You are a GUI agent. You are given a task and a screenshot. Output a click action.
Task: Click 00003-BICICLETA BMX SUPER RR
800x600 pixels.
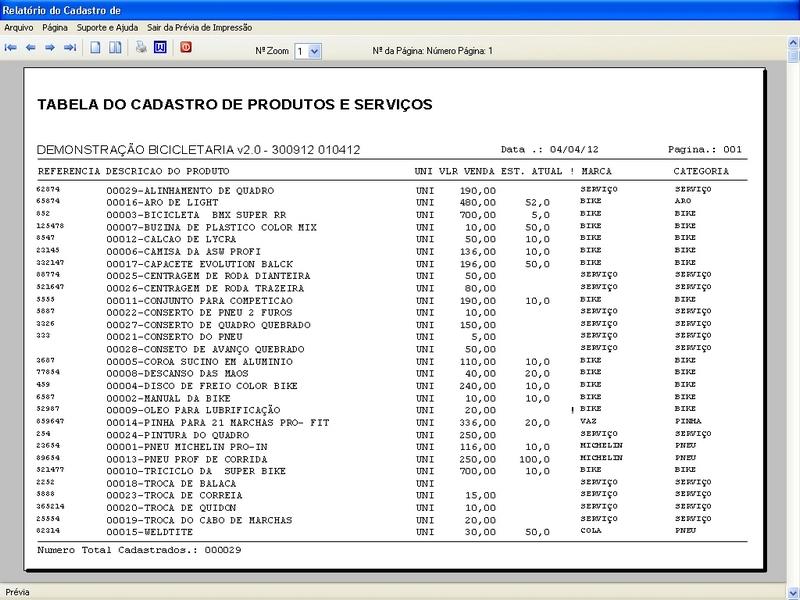pyautogui.click(x=196, y=215)
